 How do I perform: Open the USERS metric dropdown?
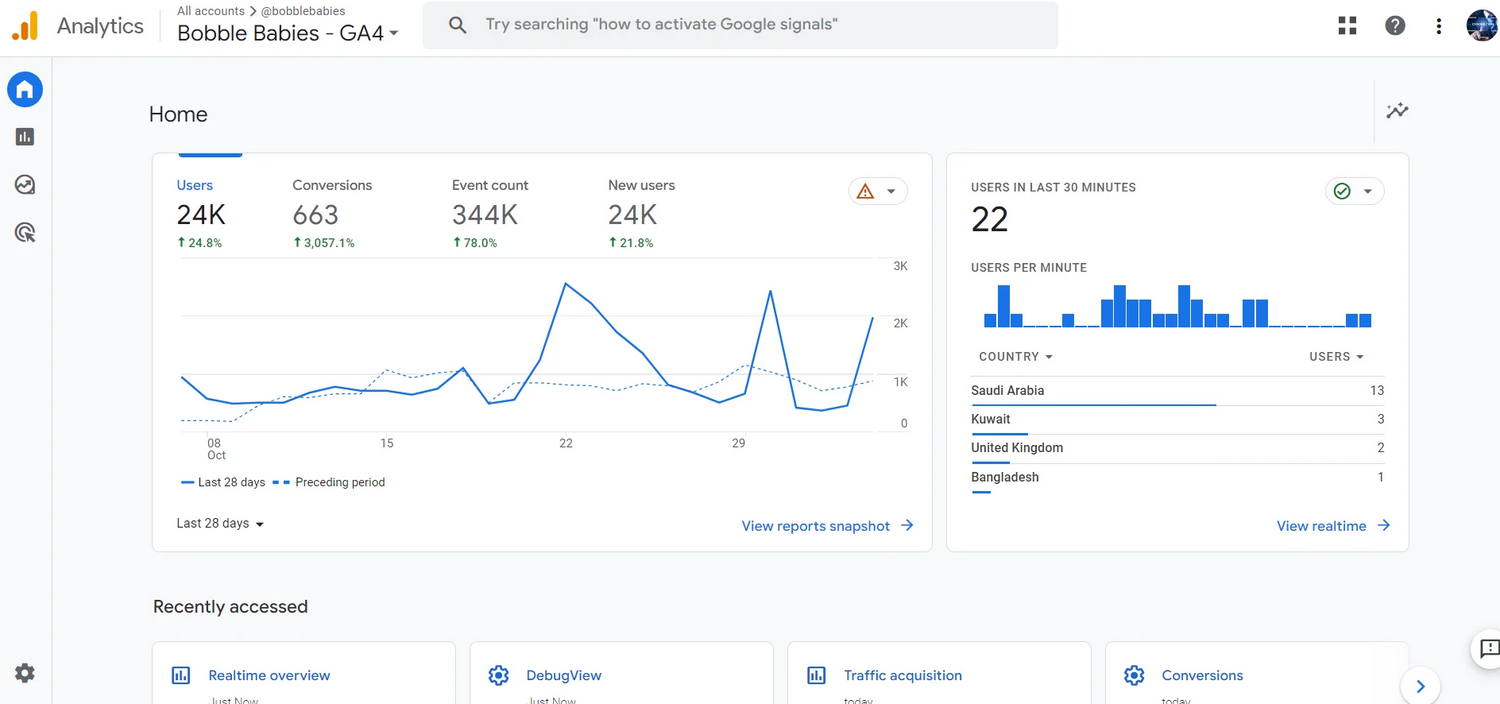pos(1337,357)
